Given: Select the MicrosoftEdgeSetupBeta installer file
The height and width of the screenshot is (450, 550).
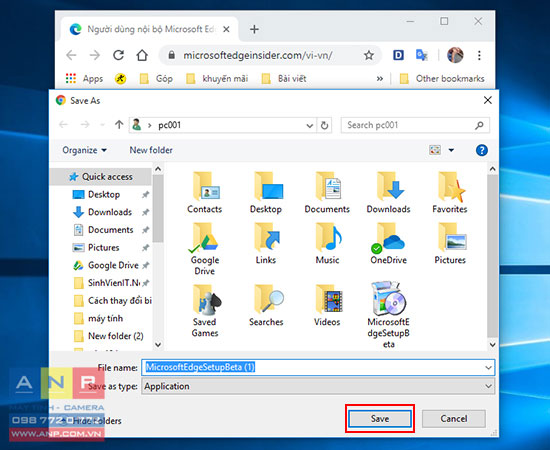Looking at the screenshot, I should (x=388, y=315).
